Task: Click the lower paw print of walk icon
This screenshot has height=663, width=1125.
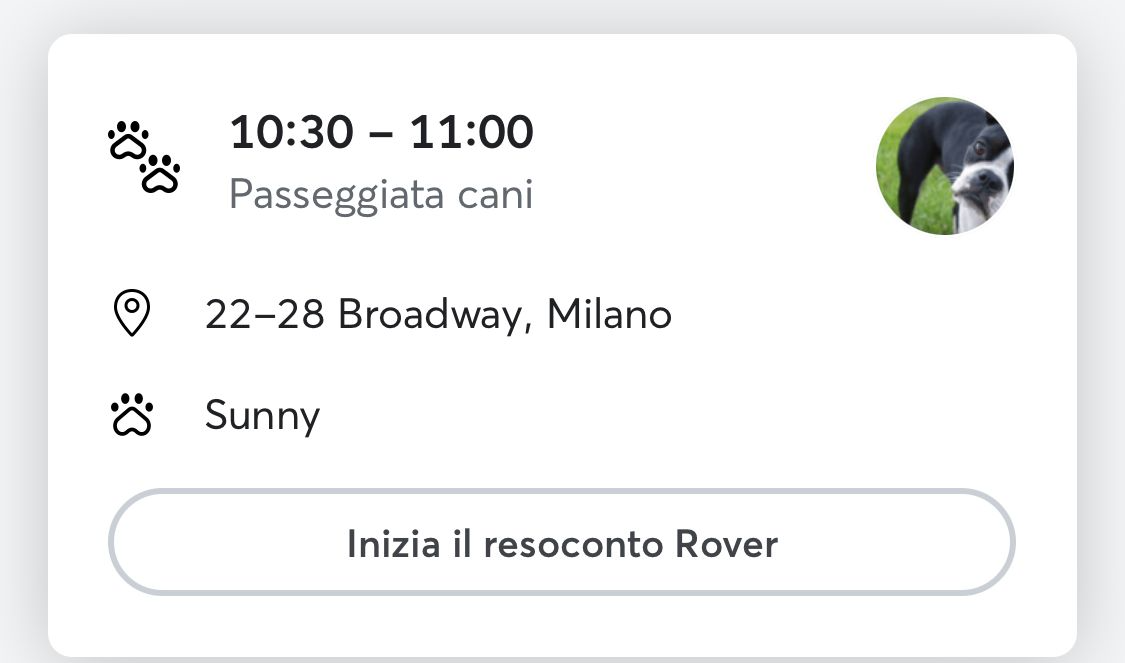Action: pyautogui.click(x=160, y=174)
